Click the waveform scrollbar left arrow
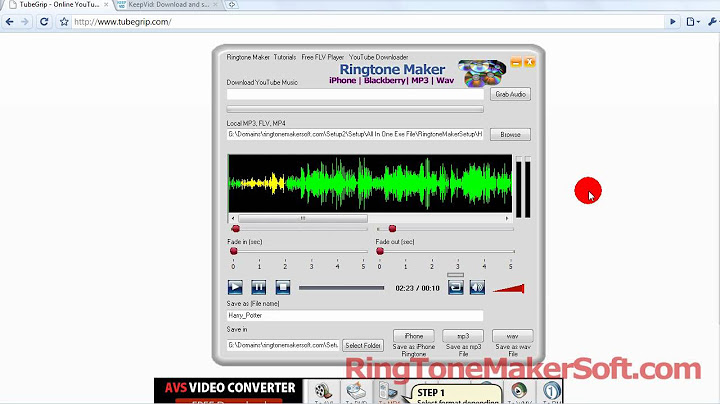 [233, 219]
